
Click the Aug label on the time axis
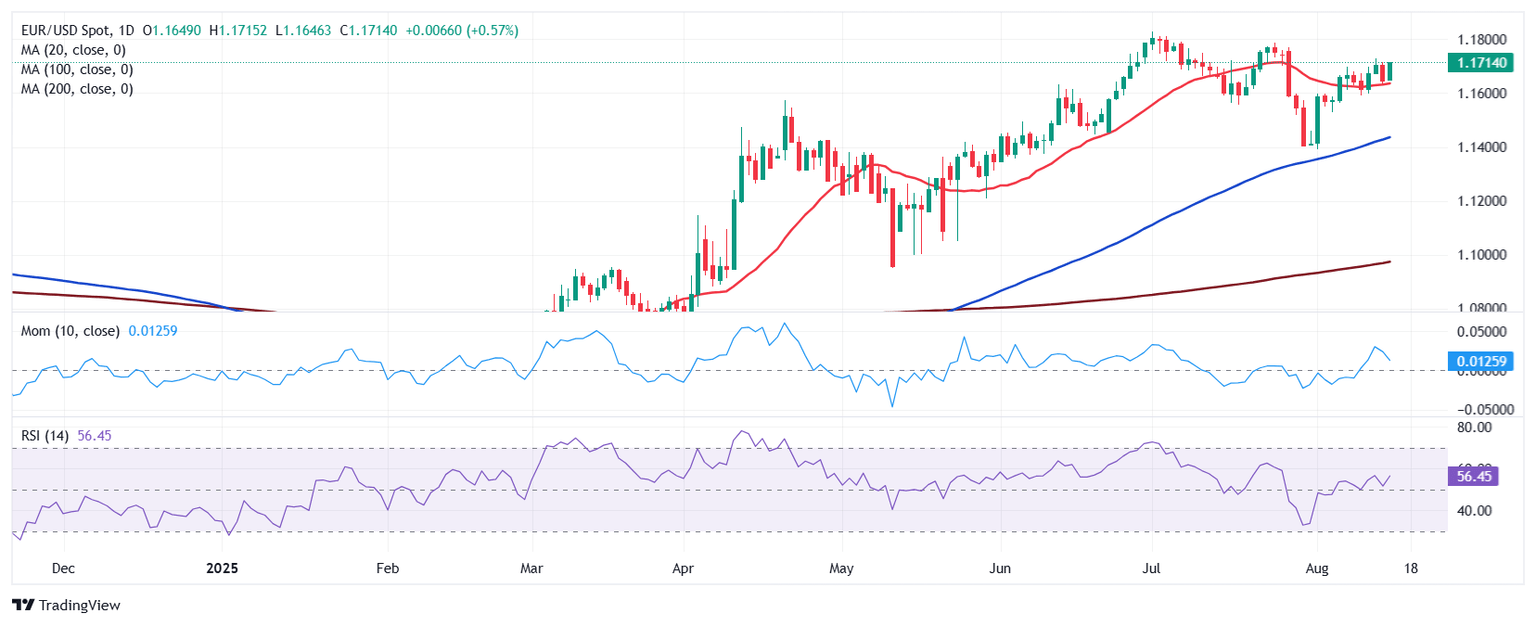[1309, 567]
